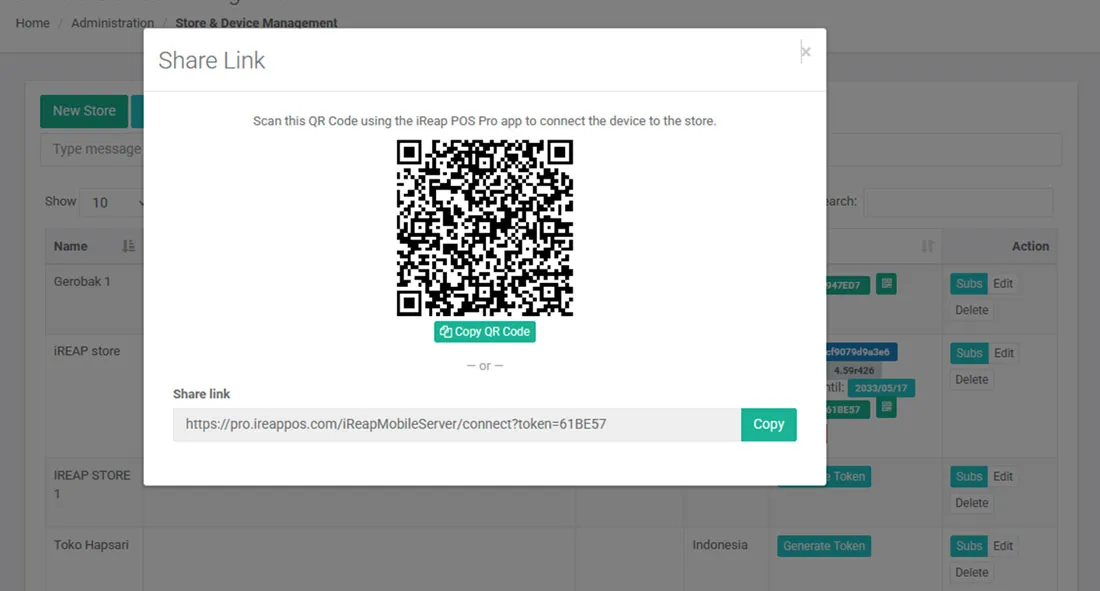The image size is (1100, 591).
Task: Click the Indonesia country cell
Action: [x=720, y=545]
